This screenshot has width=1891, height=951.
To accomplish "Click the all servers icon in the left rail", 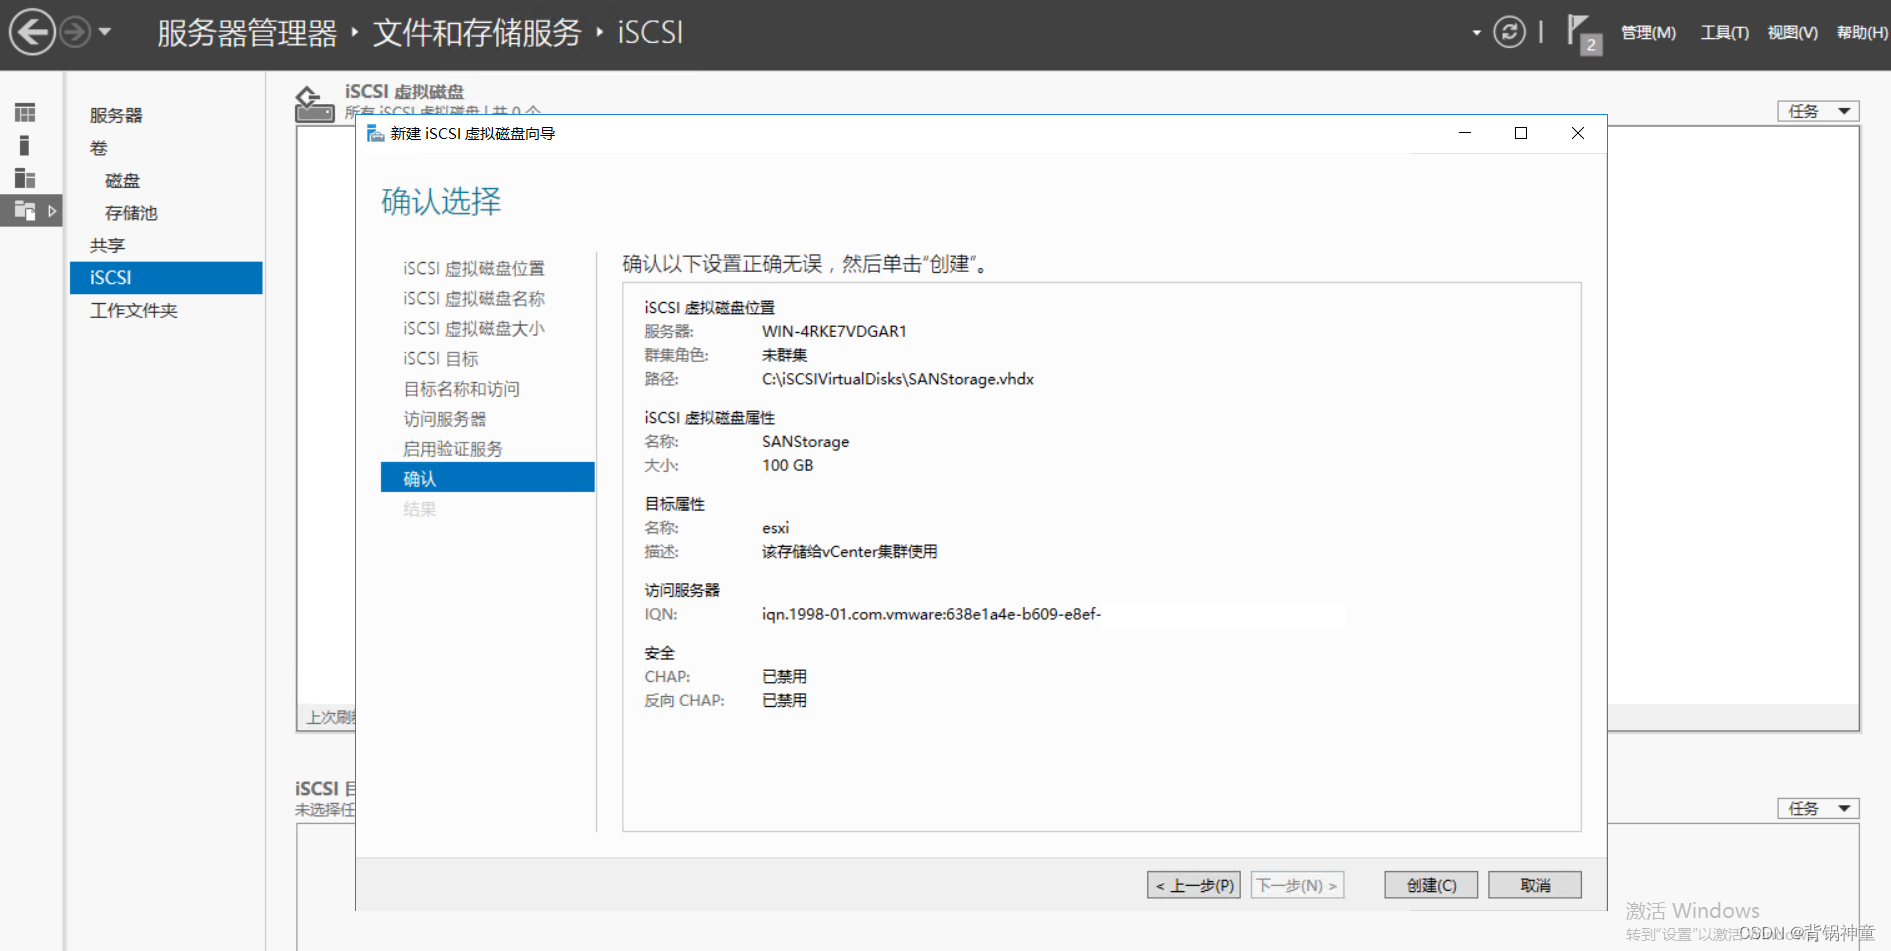I will click(x=24, y=178).
